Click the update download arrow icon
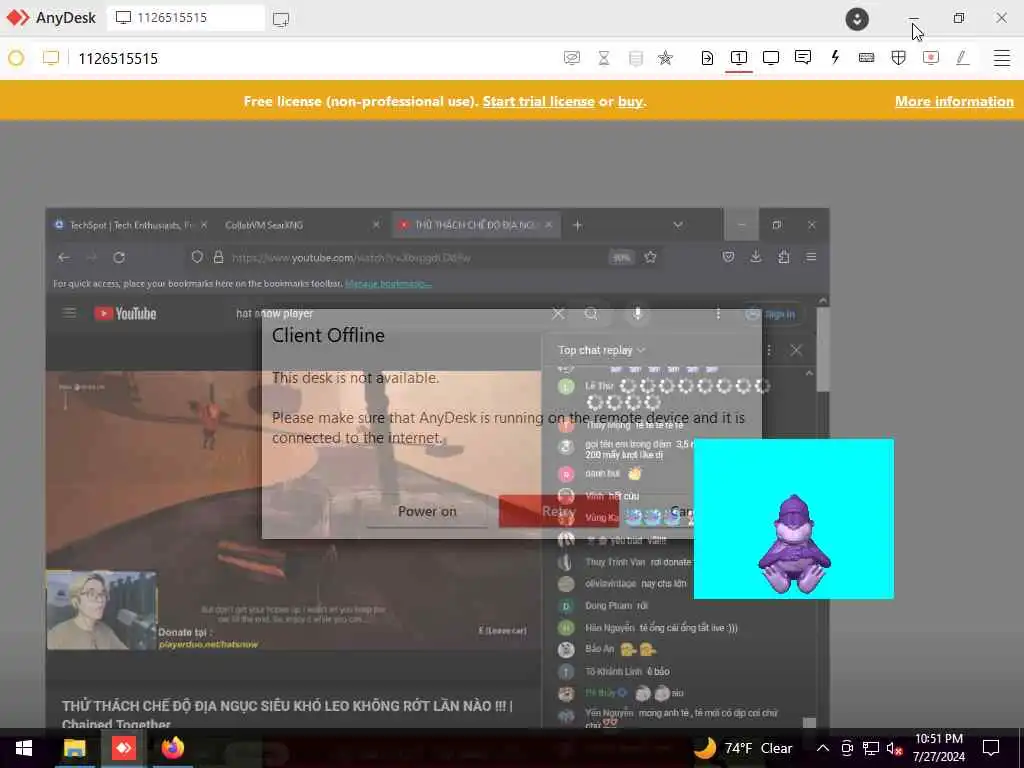Image resolution: width=1024 pixels, height=768 pixels. coord(857,18)
